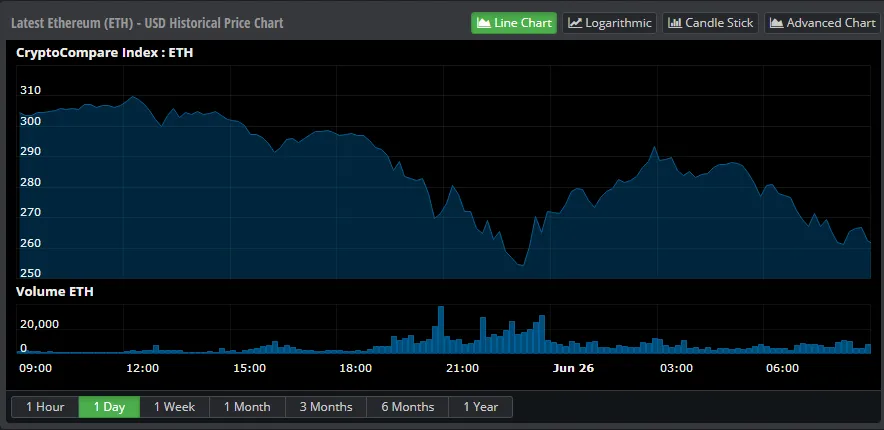Screen dimensions: 884x430
Task: Show the 1 Week price range
Action: pos(175,407)
